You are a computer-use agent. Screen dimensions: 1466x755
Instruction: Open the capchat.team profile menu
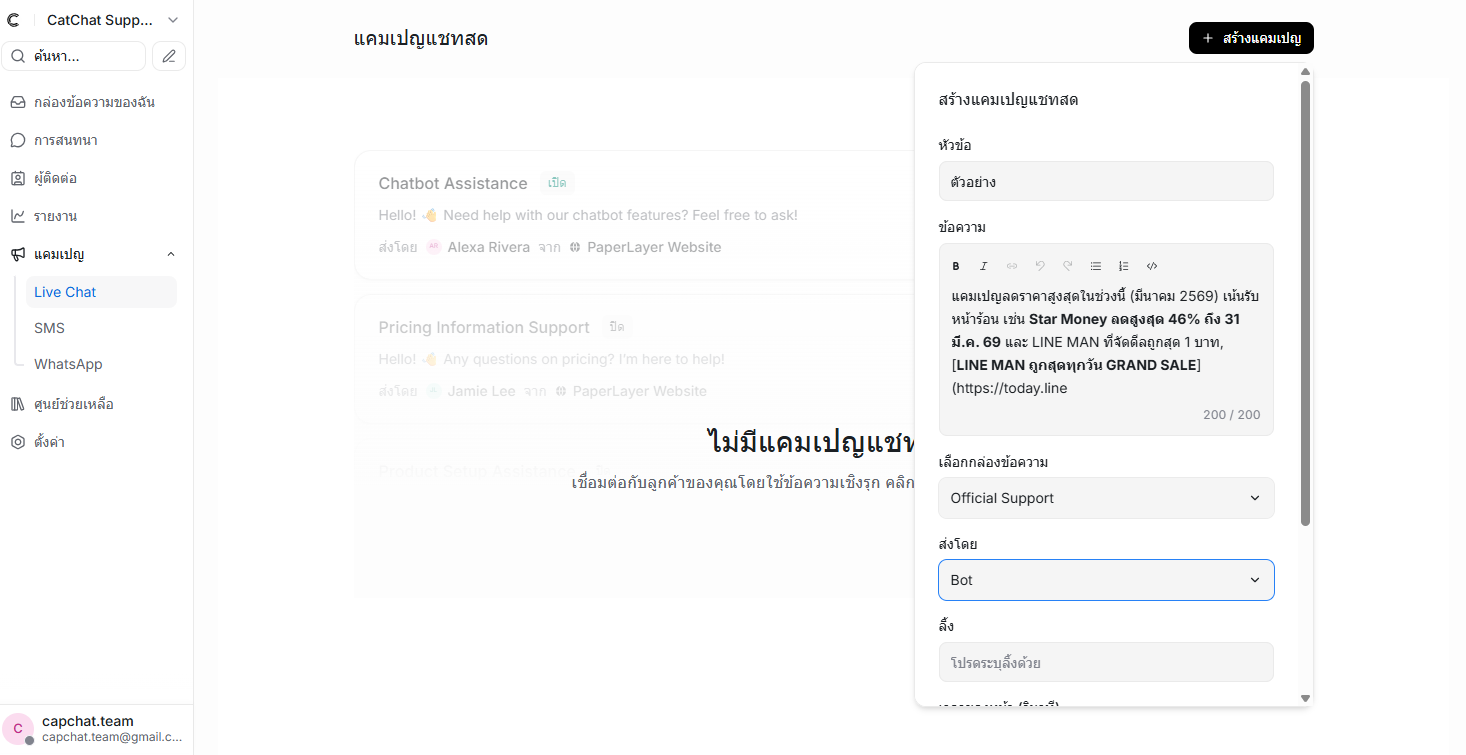tap(96, 729)
